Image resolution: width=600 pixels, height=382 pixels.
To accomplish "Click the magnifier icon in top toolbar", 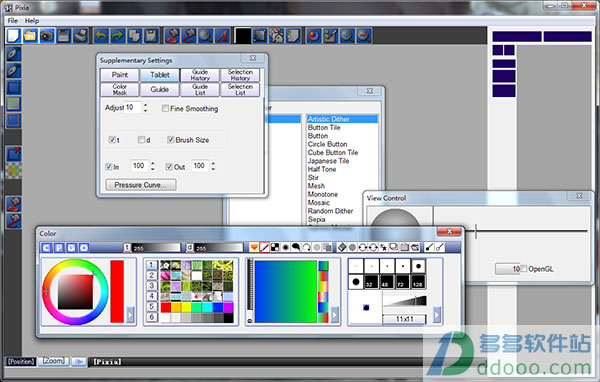I will point(205,36).
